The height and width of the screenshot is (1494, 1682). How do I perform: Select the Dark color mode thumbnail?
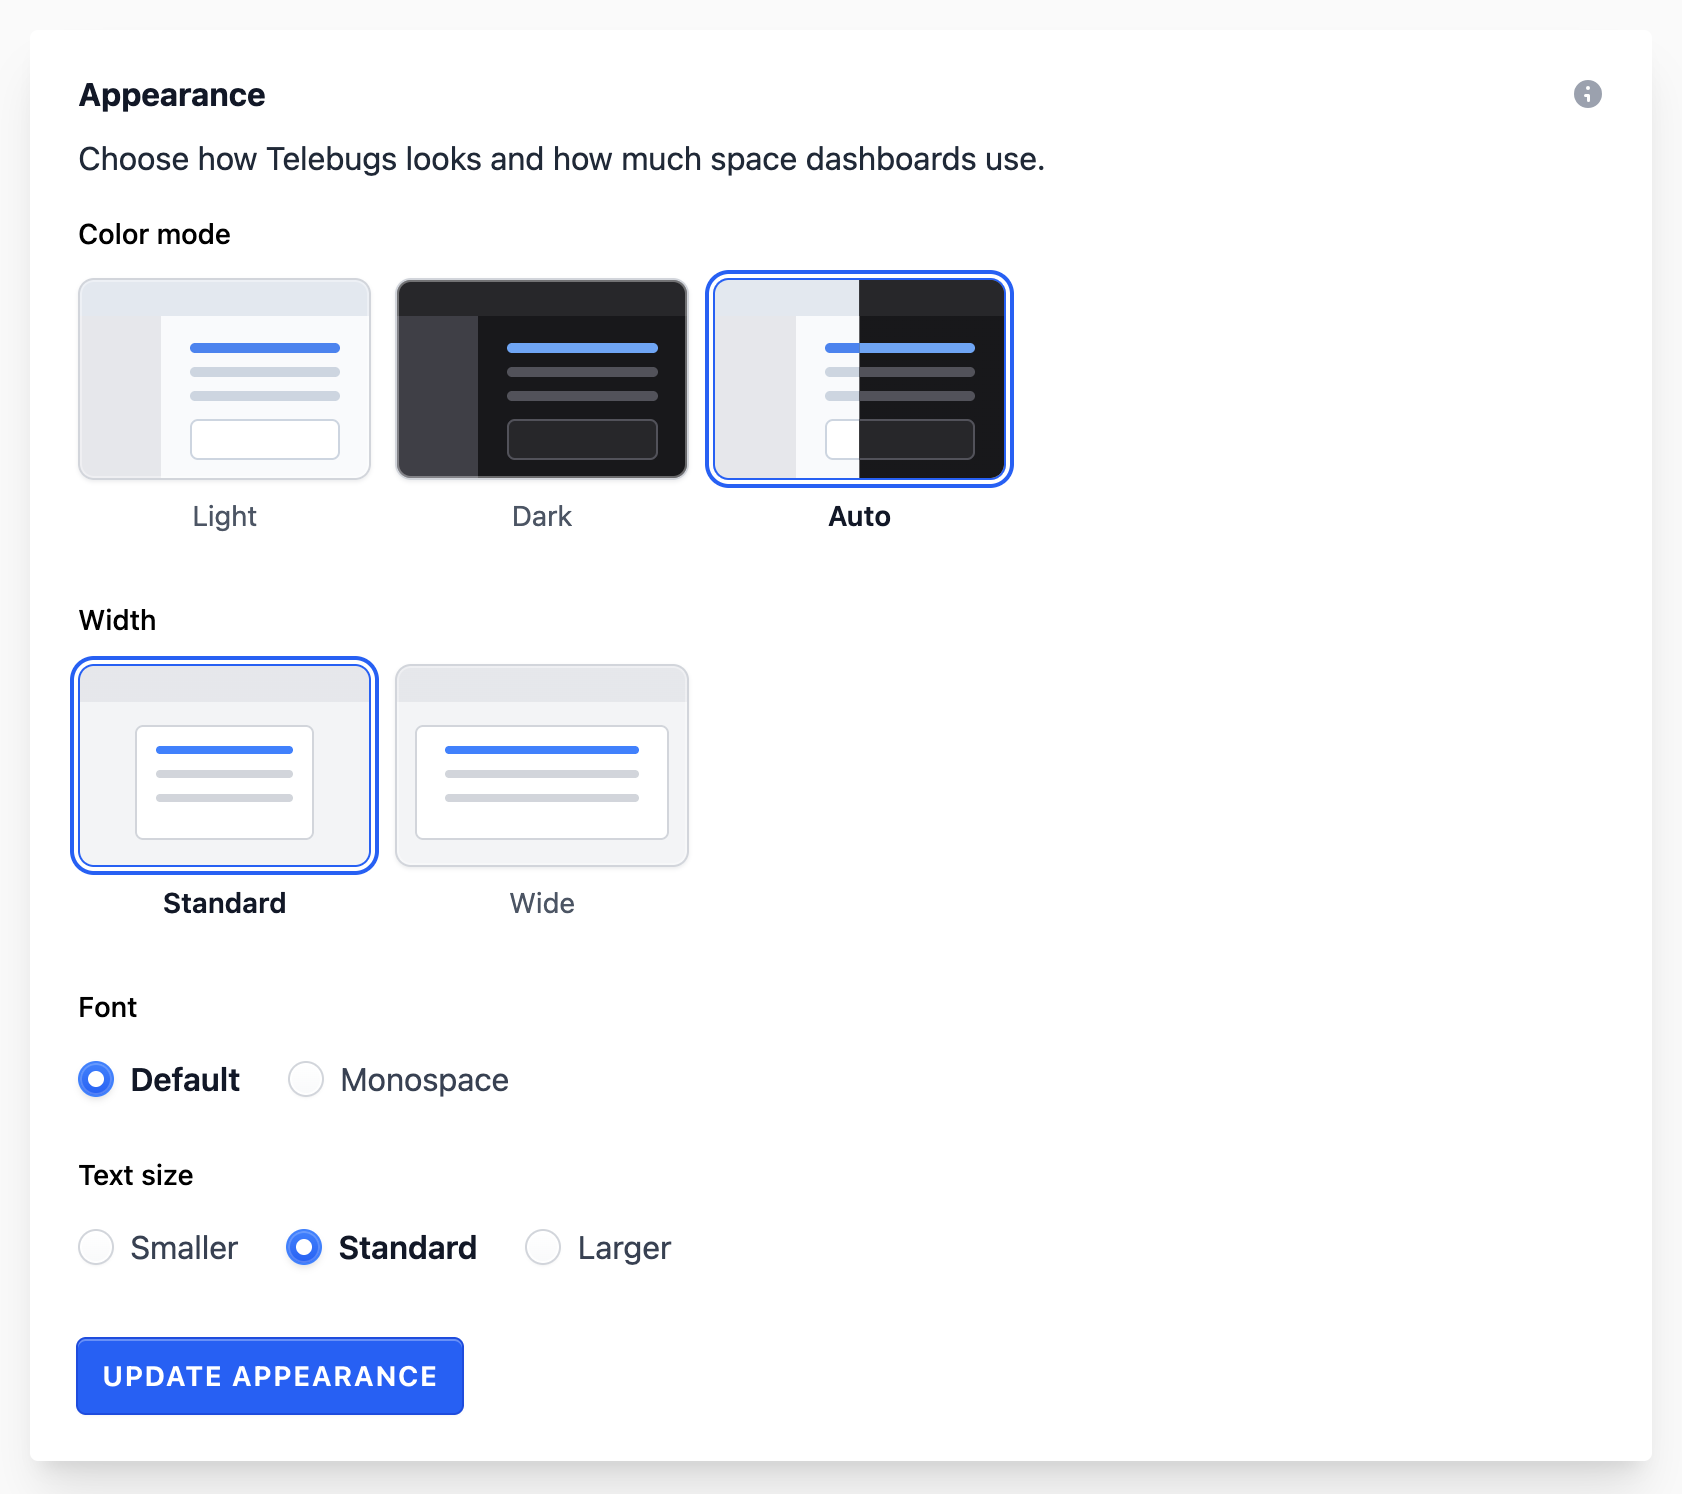click(x=542, y=379)
